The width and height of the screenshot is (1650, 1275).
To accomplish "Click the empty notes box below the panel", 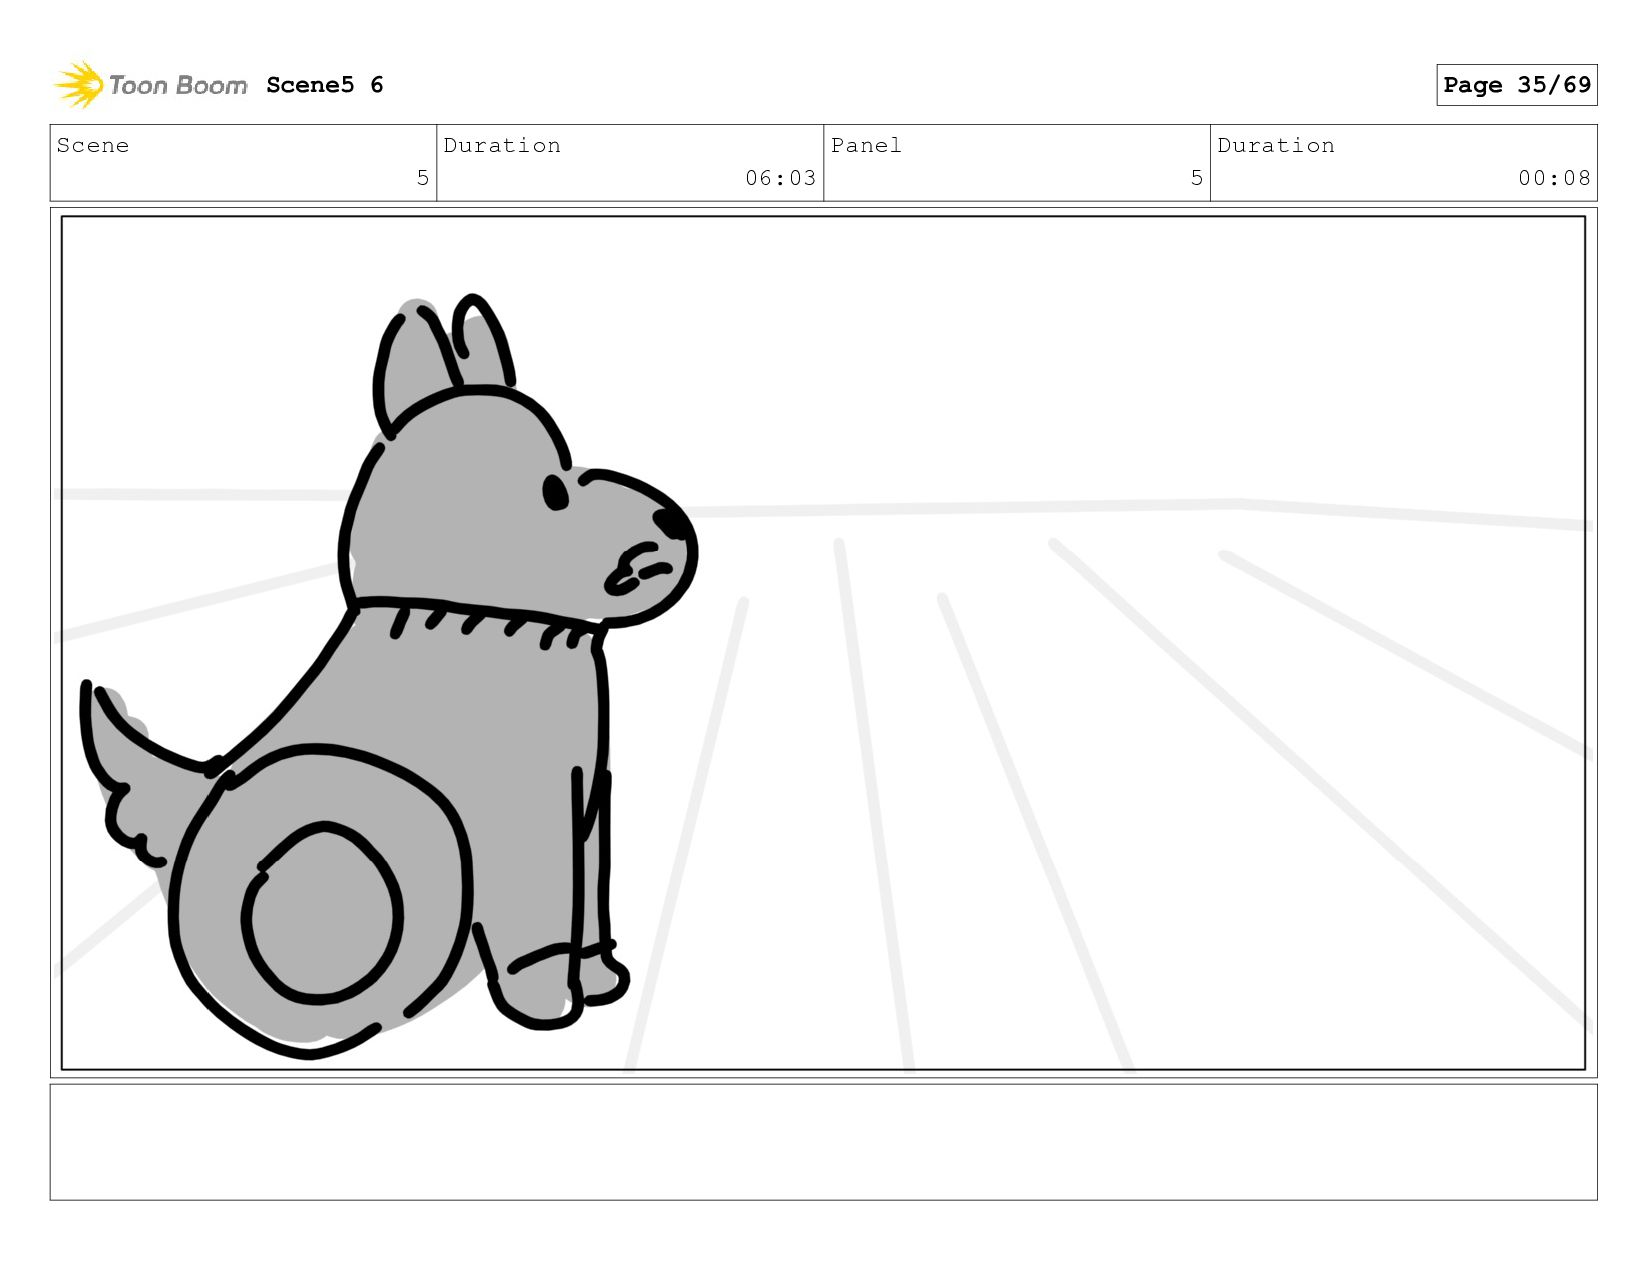I will click(x=823, y=1142).
